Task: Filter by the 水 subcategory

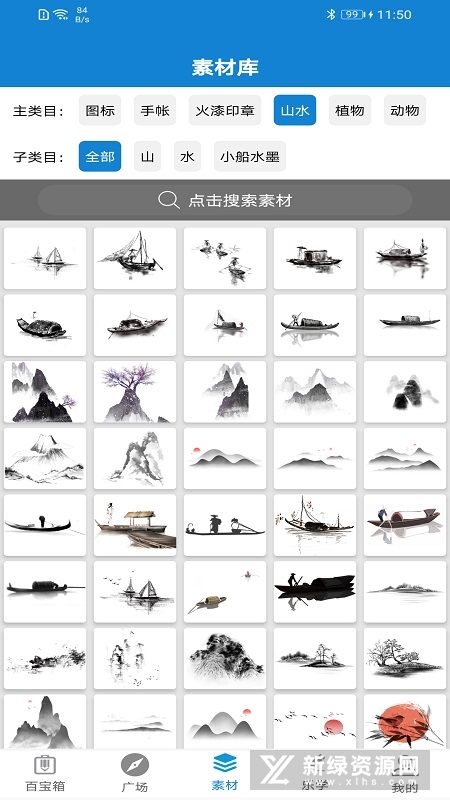Action: (187, 156)
